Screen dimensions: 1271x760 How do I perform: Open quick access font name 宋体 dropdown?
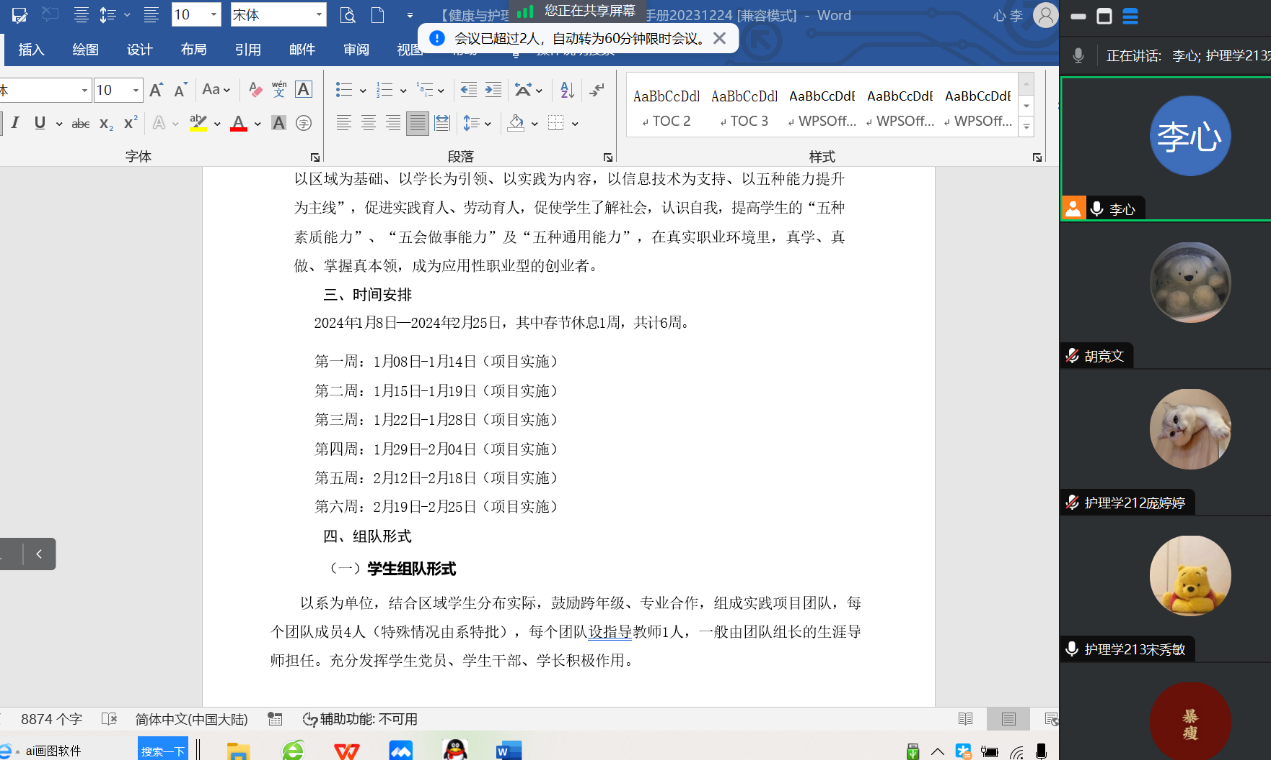[x=319, y=15]
